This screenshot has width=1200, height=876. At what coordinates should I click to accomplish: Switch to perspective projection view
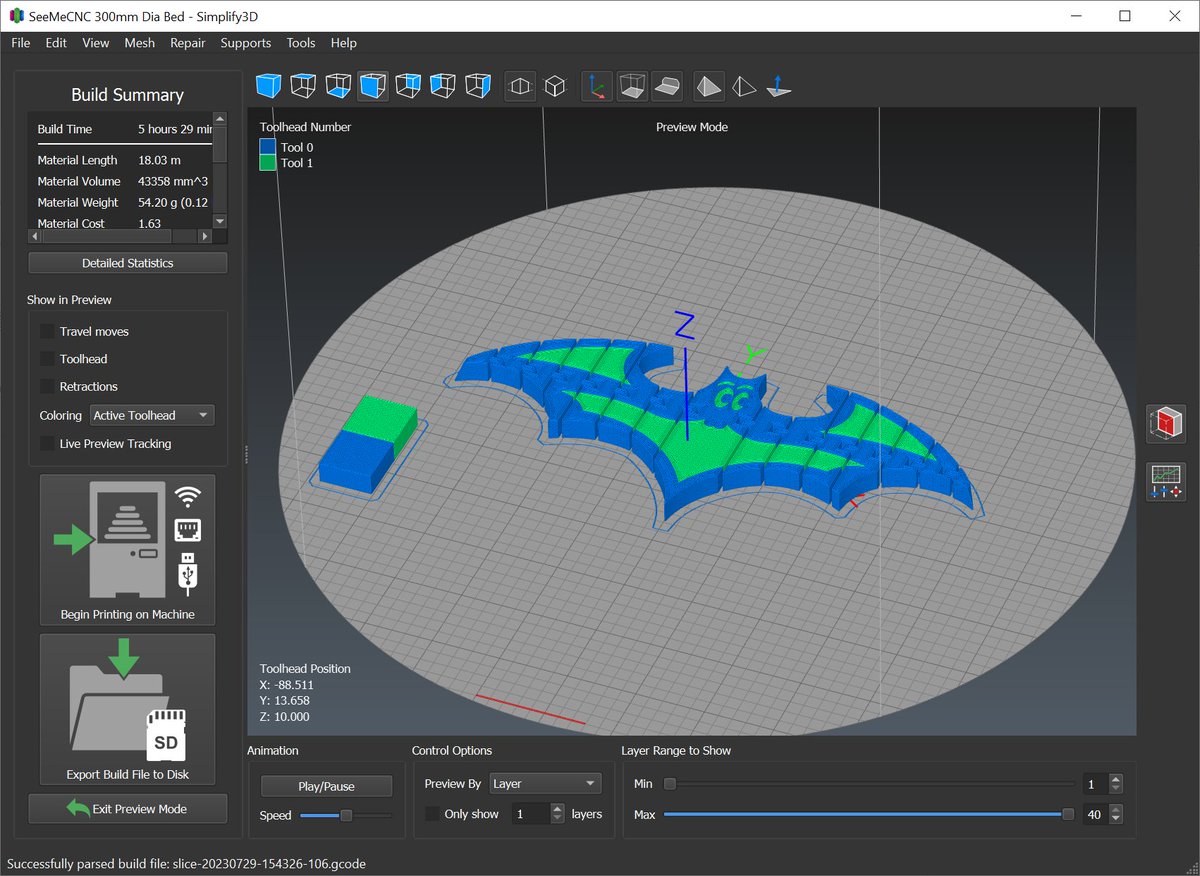coord(520,86)
